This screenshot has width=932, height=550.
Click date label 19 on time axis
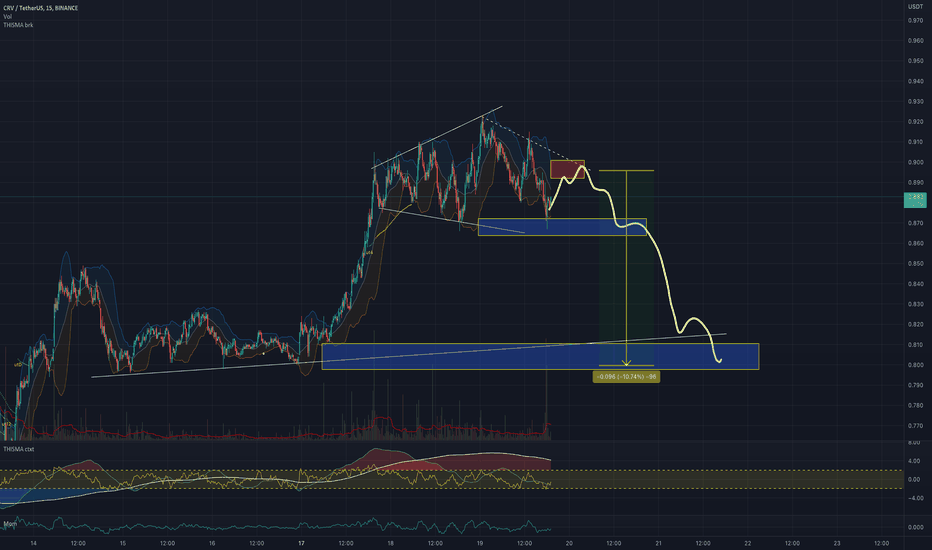pos(480,543)
